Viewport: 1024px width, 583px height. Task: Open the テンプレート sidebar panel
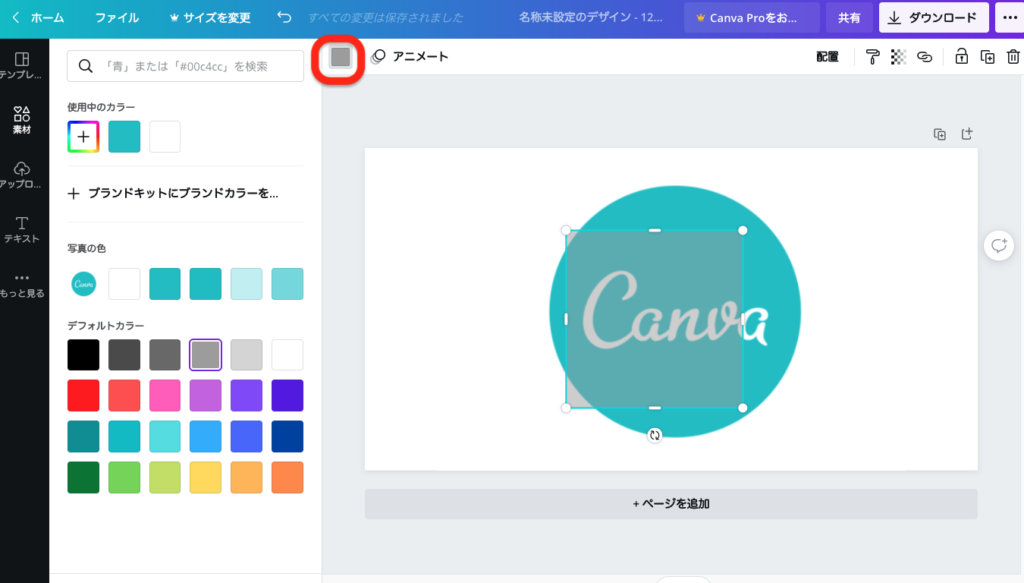22,65
